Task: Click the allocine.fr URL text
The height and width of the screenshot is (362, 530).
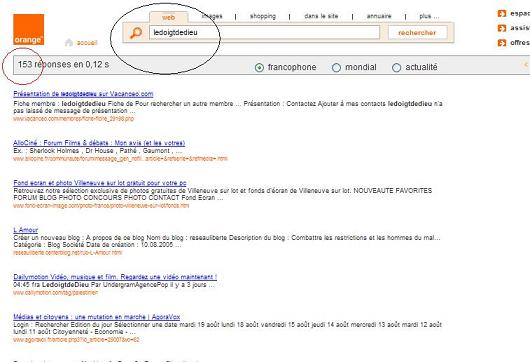Action: 120,159
